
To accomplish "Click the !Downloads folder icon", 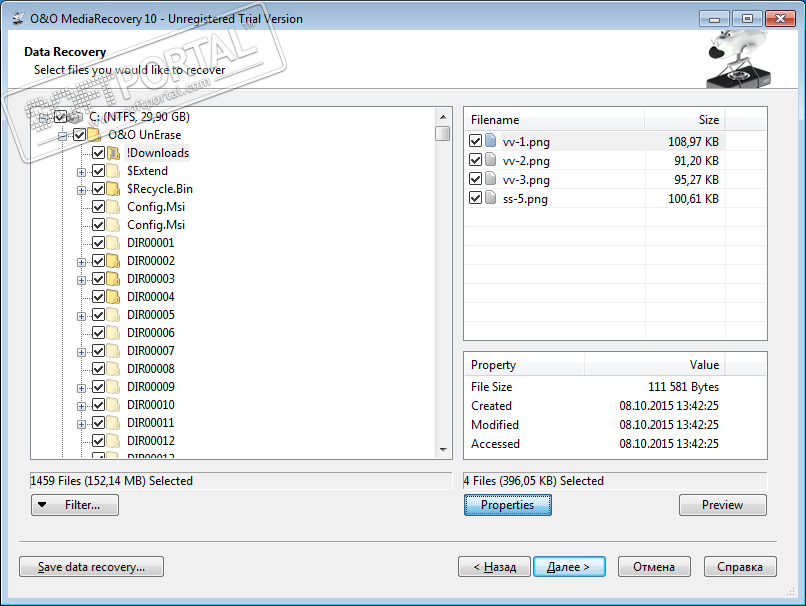I will coord(113,153).
